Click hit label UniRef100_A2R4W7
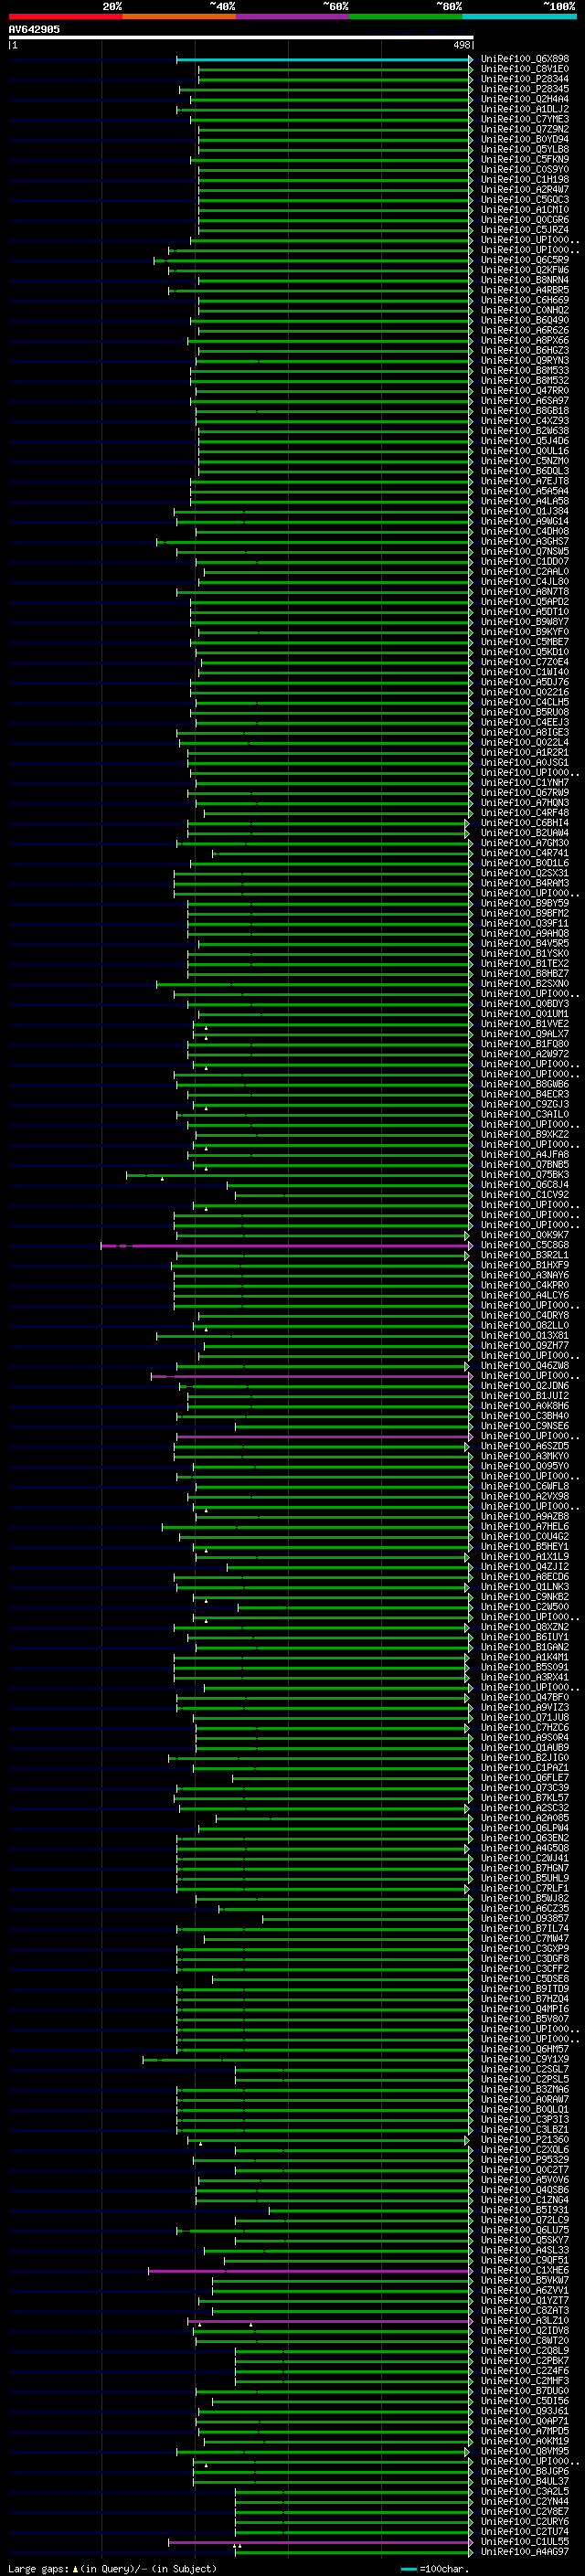 tap(525, 189)
